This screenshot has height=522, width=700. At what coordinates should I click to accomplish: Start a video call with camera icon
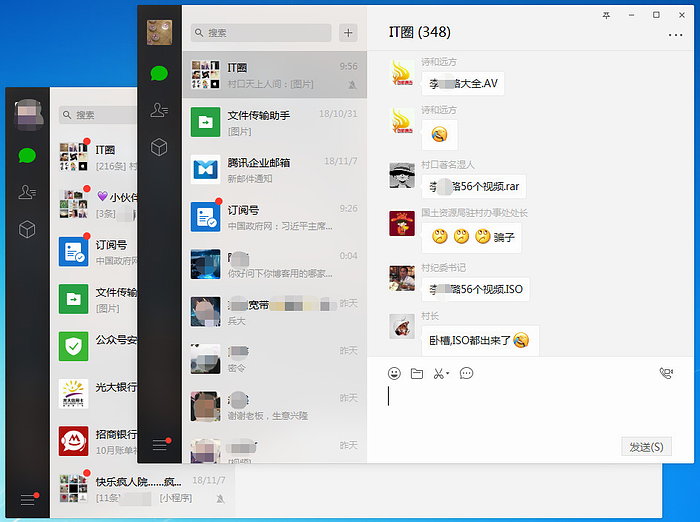[x=666, y=374]
